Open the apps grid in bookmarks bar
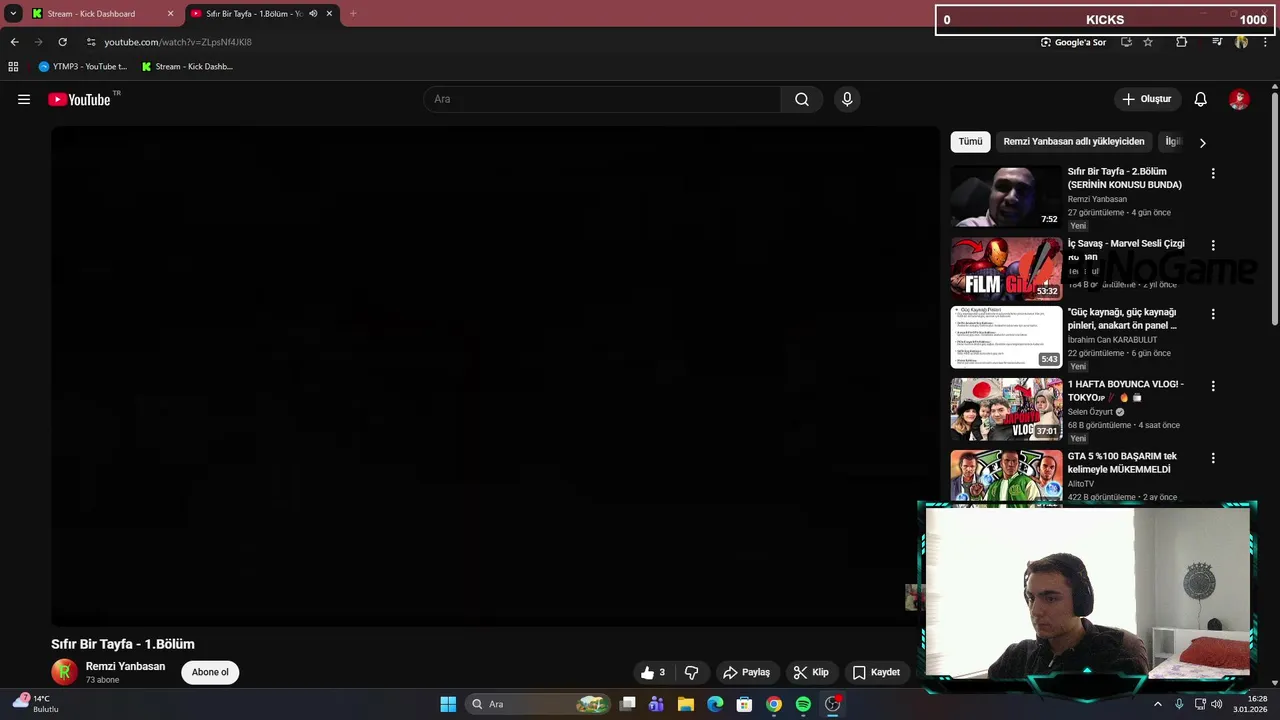The height and width of the screenshot is (720, 1280). (13, 66)
